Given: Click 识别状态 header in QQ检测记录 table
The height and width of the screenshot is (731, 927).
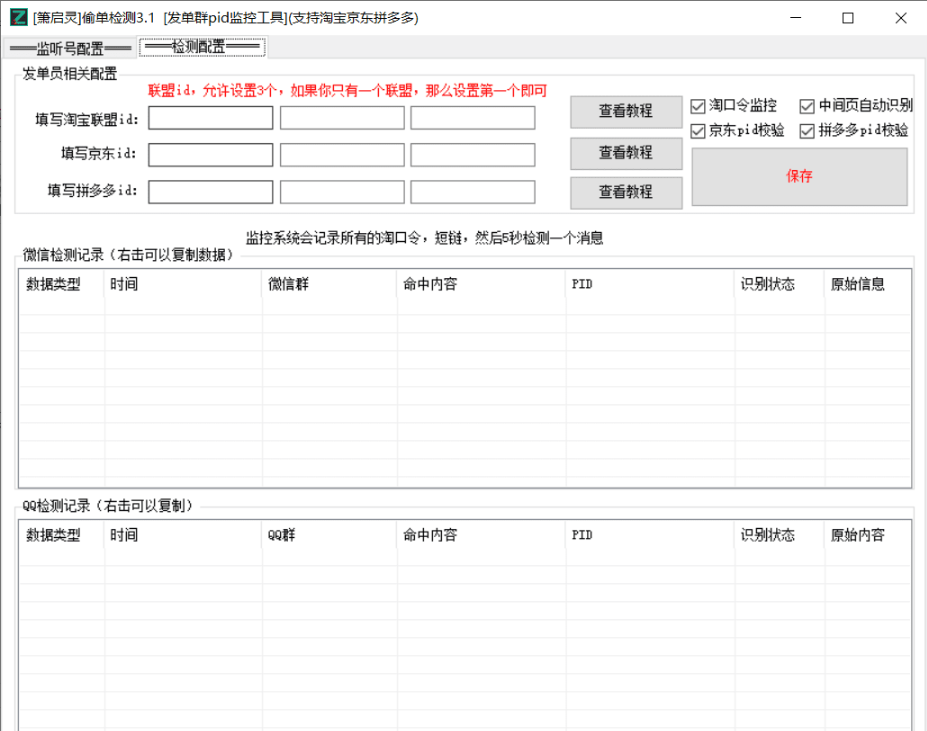Looking at the screenshot, I should [779, 535].
